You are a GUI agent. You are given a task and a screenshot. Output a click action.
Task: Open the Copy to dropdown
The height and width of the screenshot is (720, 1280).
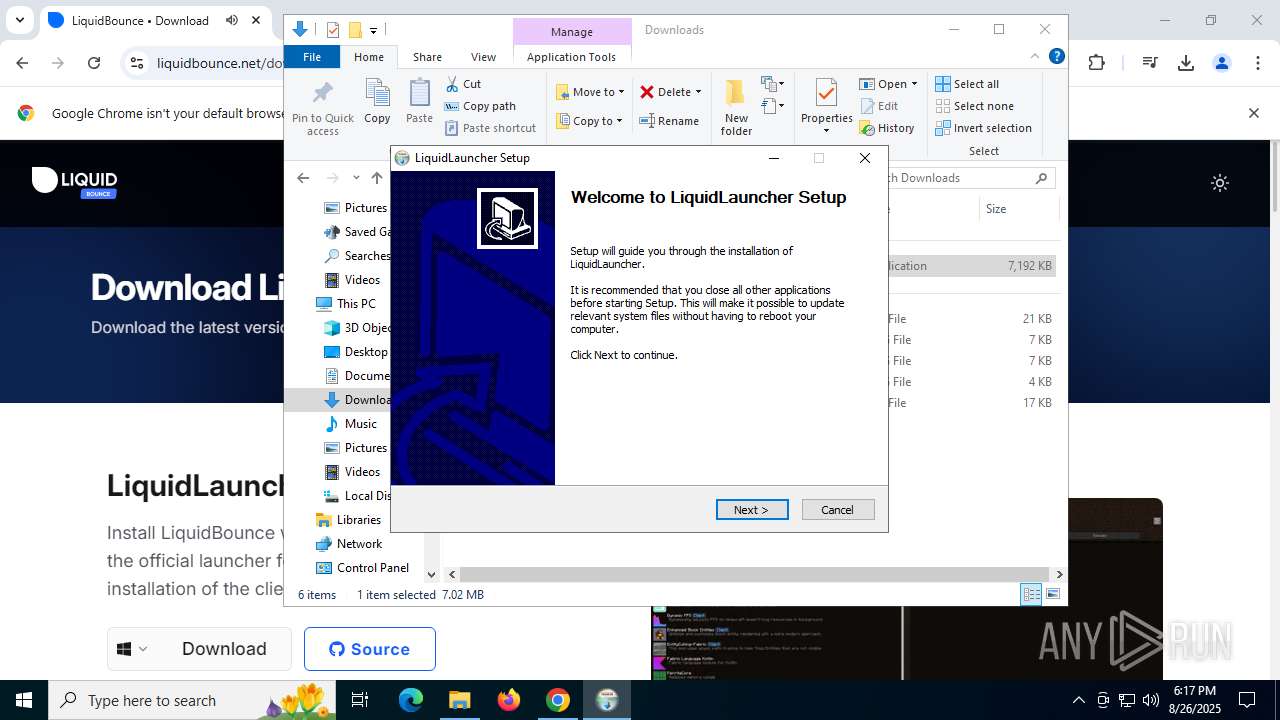coord(589,121)
